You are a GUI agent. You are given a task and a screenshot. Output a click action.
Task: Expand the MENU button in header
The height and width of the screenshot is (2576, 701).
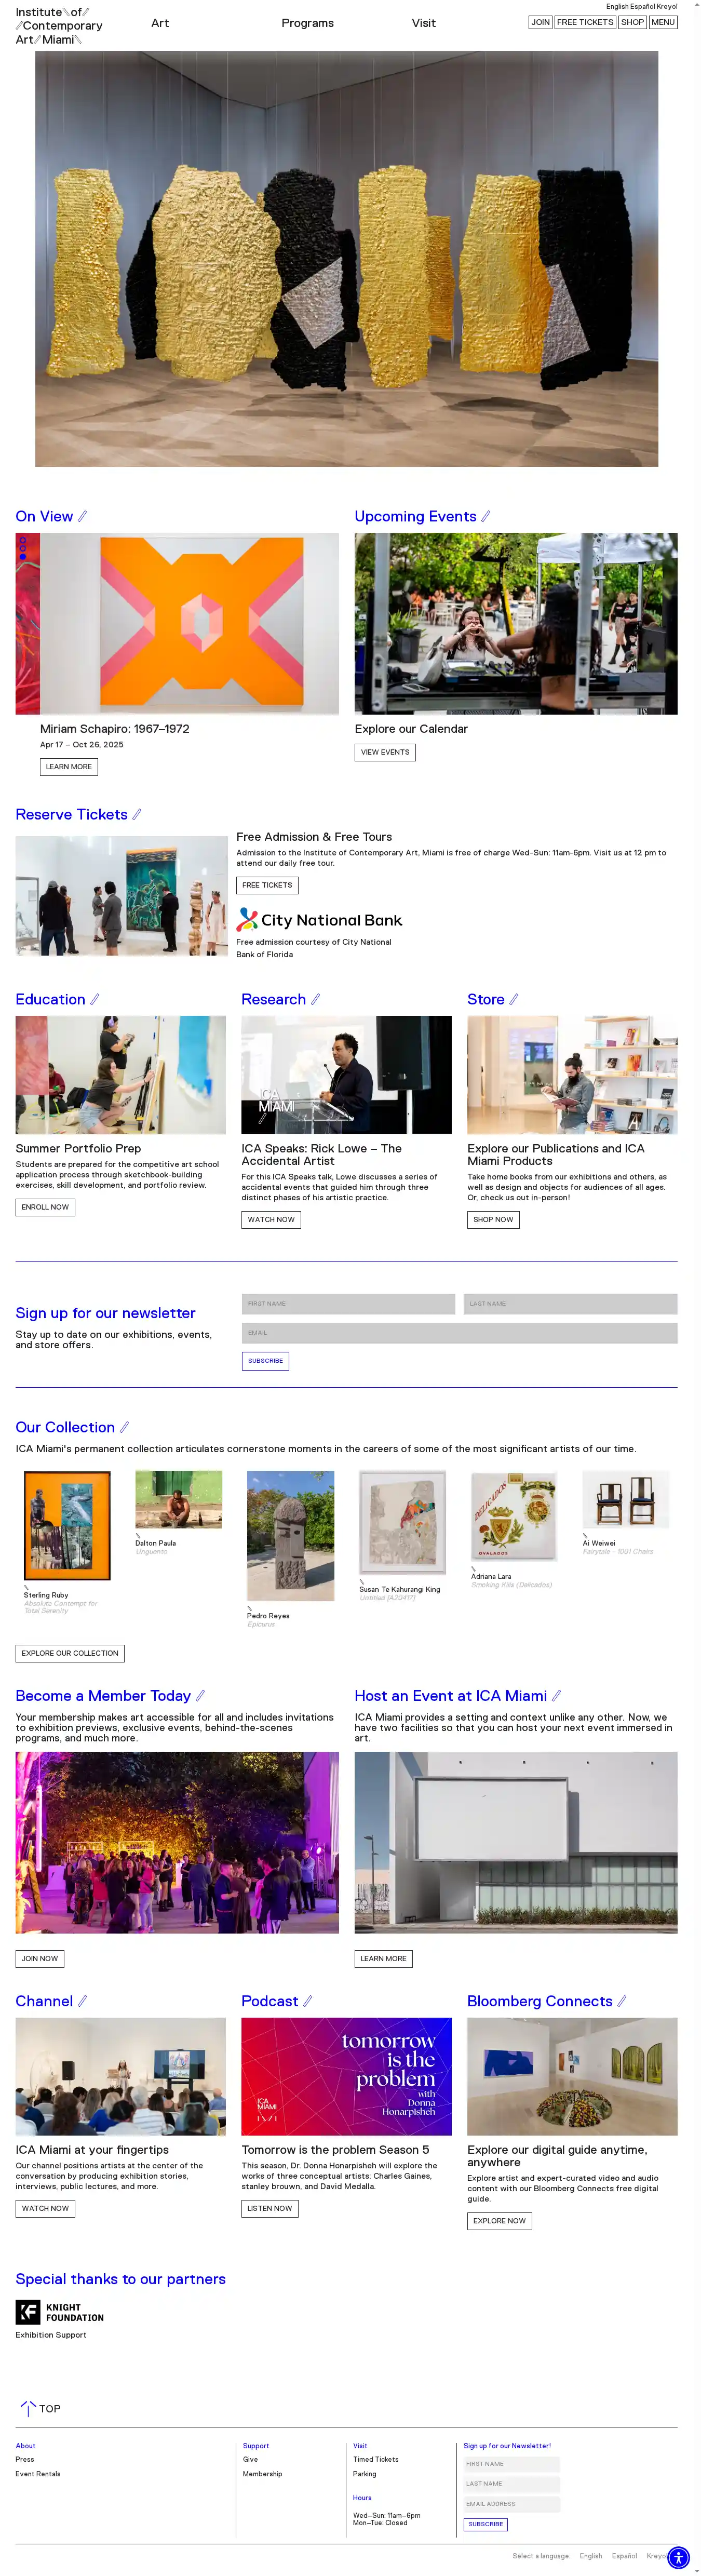pyautogui.click(x=663, y=22)
